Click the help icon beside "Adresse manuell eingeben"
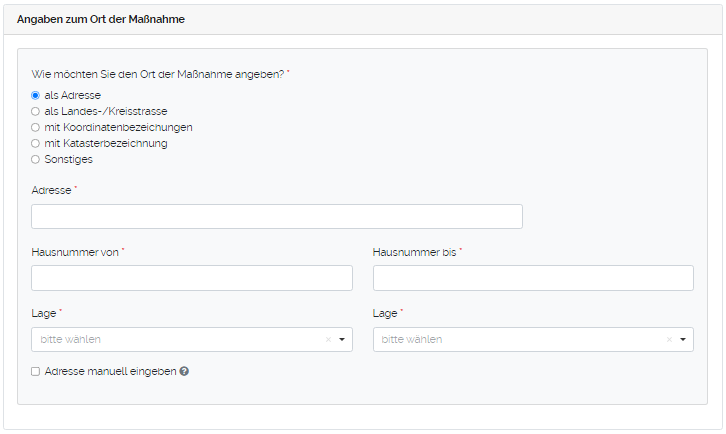Screen dimensions: 726x434 click(184, 371)
